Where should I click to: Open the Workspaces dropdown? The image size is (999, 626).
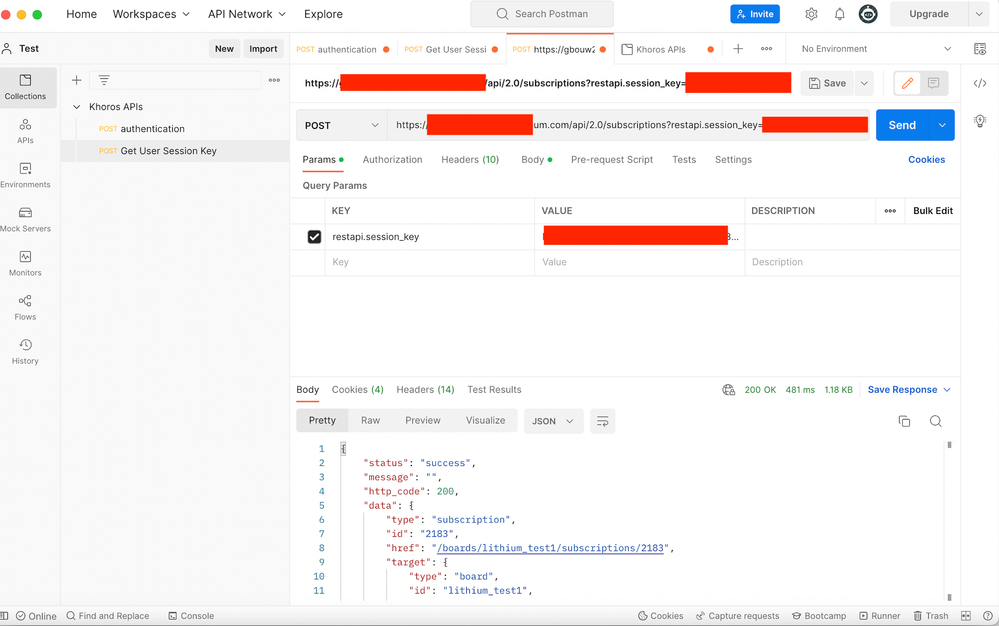point(151,14)
